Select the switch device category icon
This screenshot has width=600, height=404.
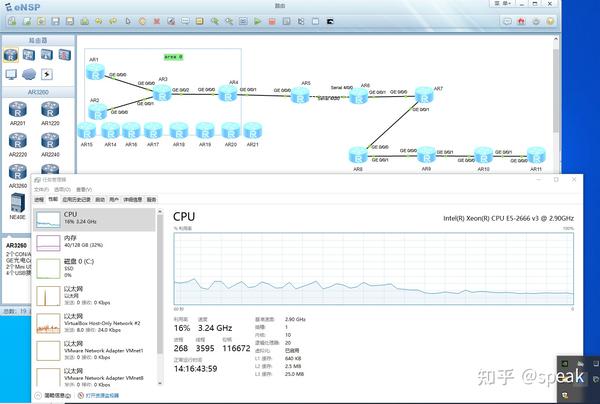point(29,55)
